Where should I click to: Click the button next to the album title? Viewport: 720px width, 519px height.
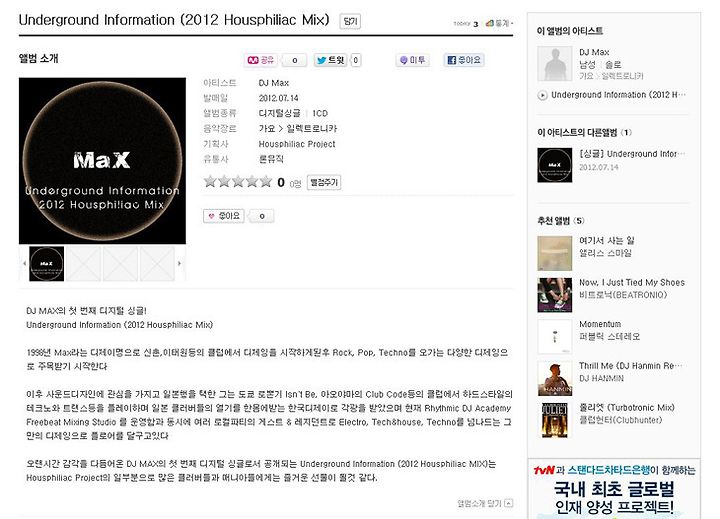pos(350,21)
